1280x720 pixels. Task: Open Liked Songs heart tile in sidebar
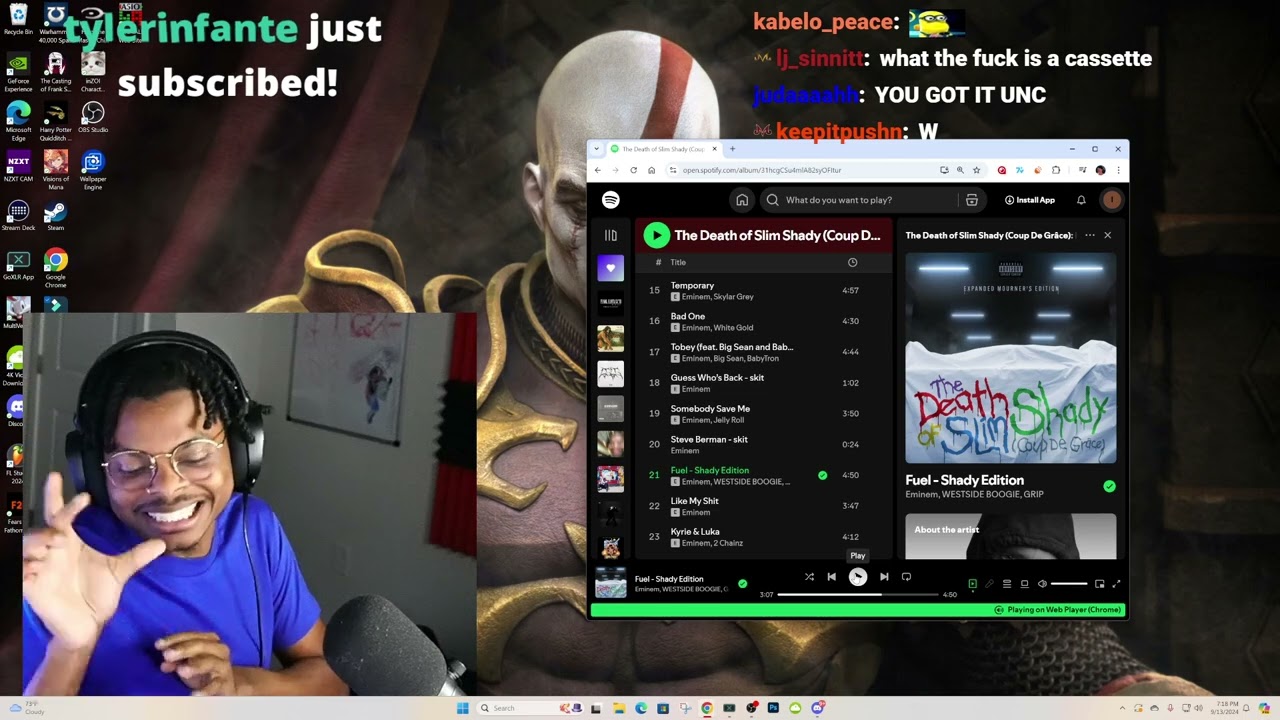pyautogui.click(x=610, y=268)
